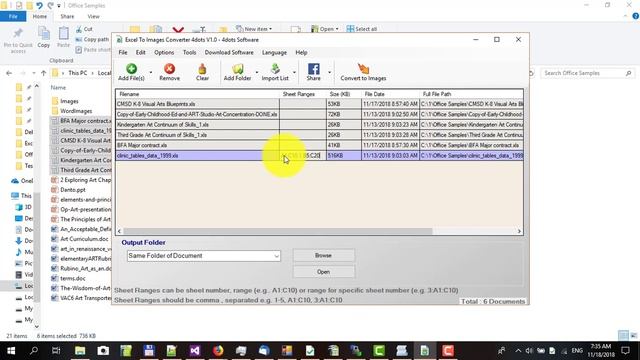Click New item in Explorer ribbon

coord(254,29)
